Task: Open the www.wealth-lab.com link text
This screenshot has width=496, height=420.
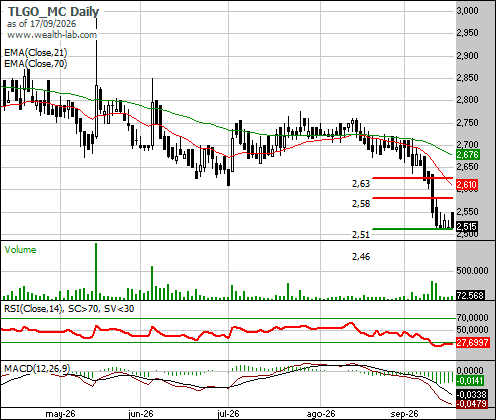Action: 52,35
